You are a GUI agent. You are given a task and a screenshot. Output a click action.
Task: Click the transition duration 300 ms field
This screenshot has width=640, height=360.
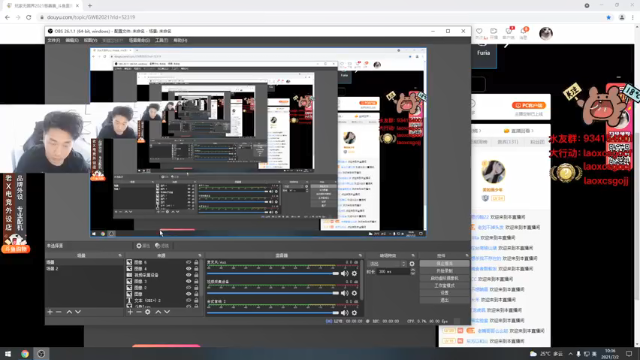pos(393,271)
